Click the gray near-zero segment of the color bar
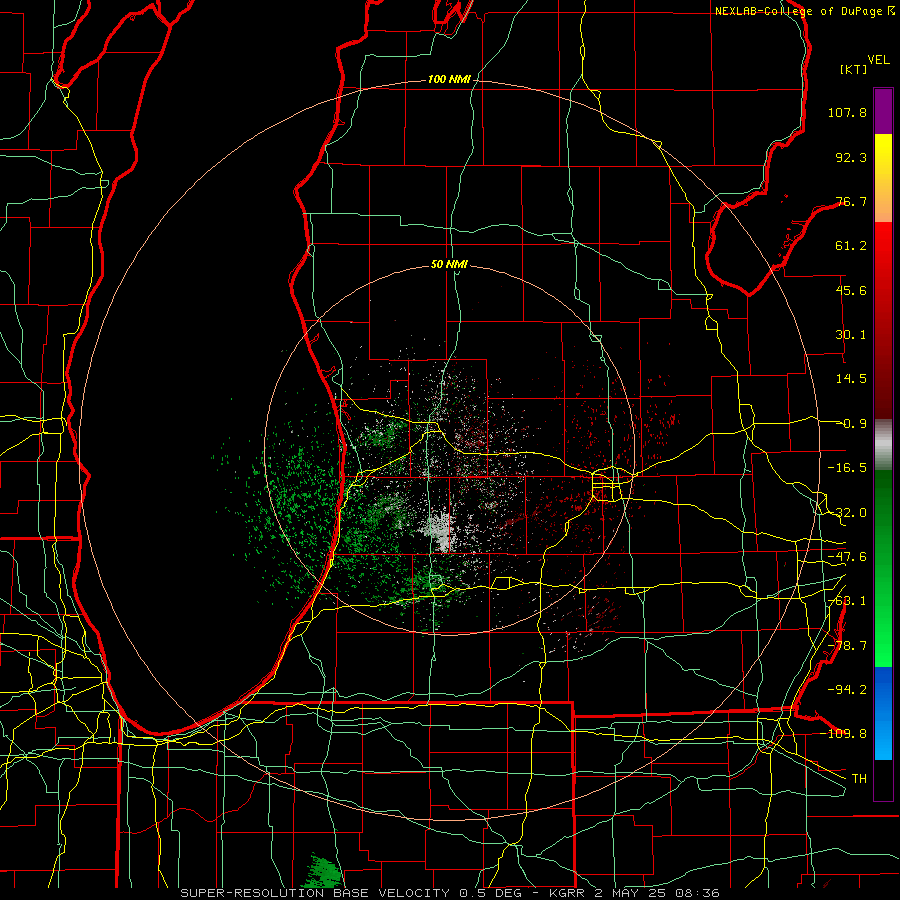Screen dimensions: 900x900 click(x=883, y=443)
